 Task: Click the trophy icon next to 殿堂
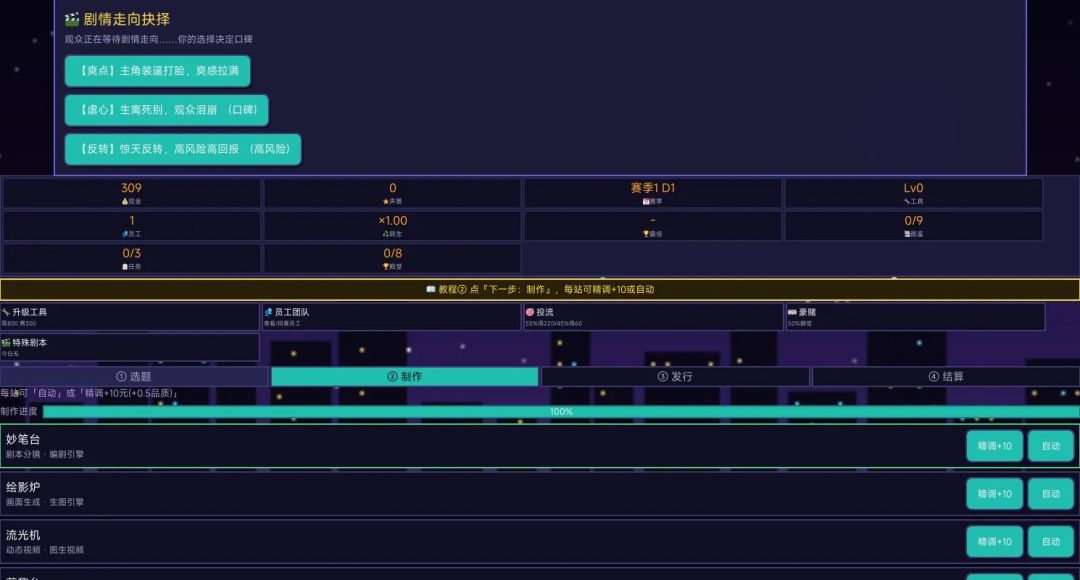pos(386,267)
